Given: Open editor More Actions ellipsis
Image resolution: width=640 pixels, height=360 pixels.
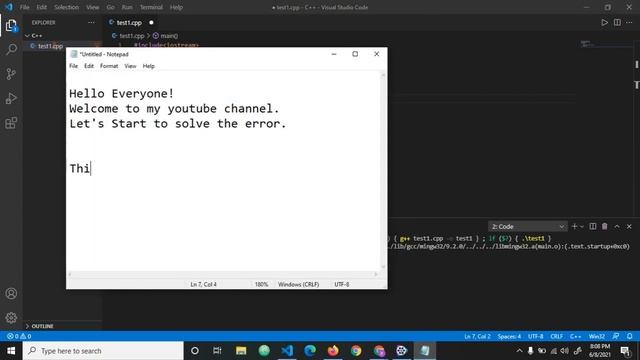Looking at the screenshot, I should pos(629,22).
